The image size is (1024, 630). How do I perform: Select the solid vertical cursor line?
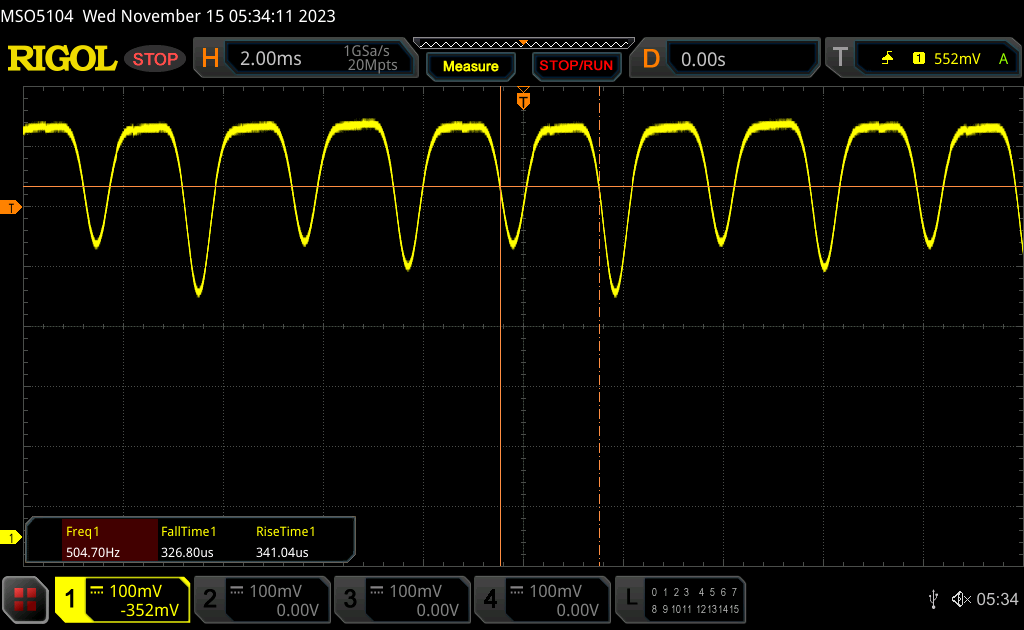tap(501, 326)
